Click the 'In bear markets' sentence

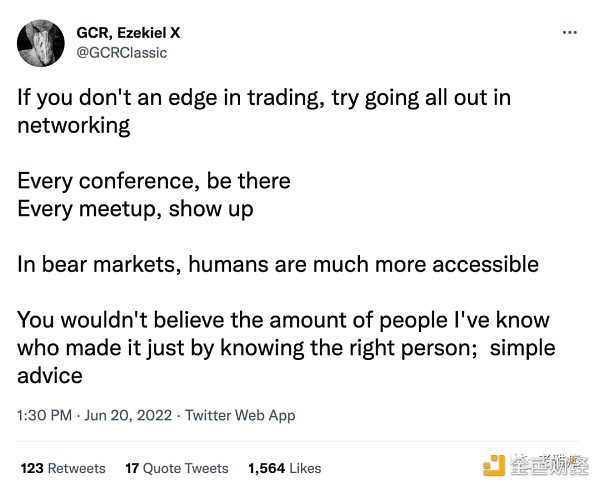click(x=278, y=264)
